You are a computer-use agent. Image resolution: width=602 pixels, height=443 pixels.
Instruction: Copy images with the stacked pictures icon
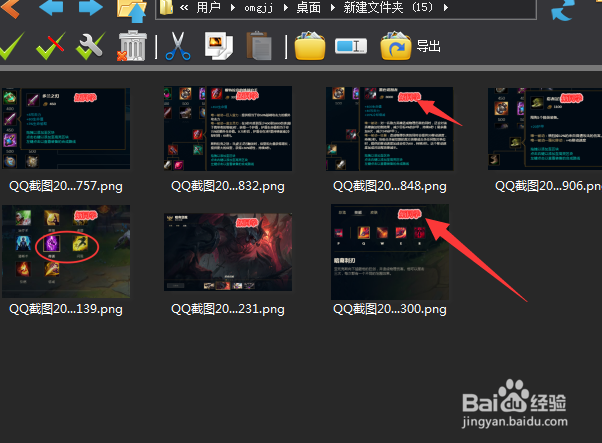click(218, 46)
